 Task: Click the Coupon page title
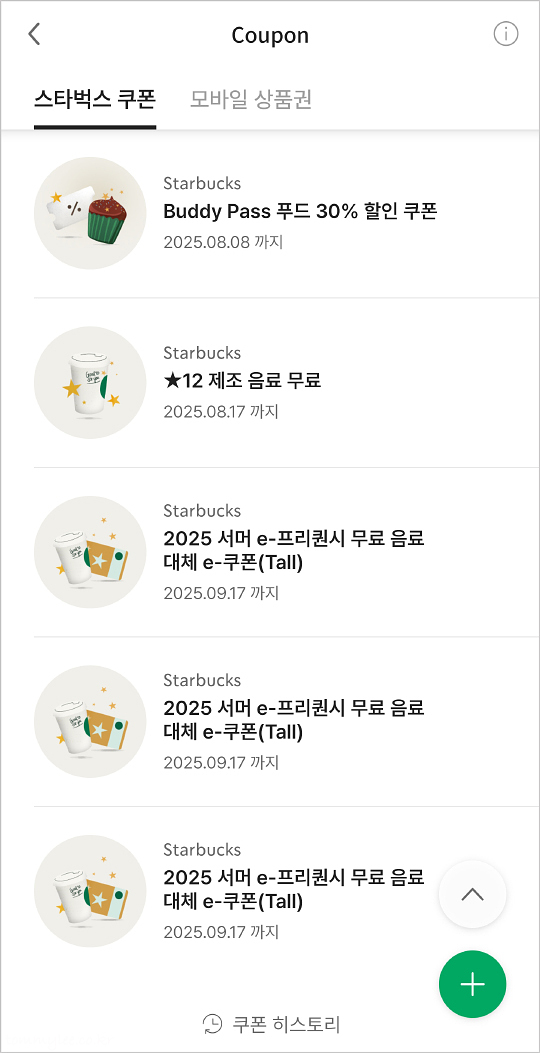point(270,35)
